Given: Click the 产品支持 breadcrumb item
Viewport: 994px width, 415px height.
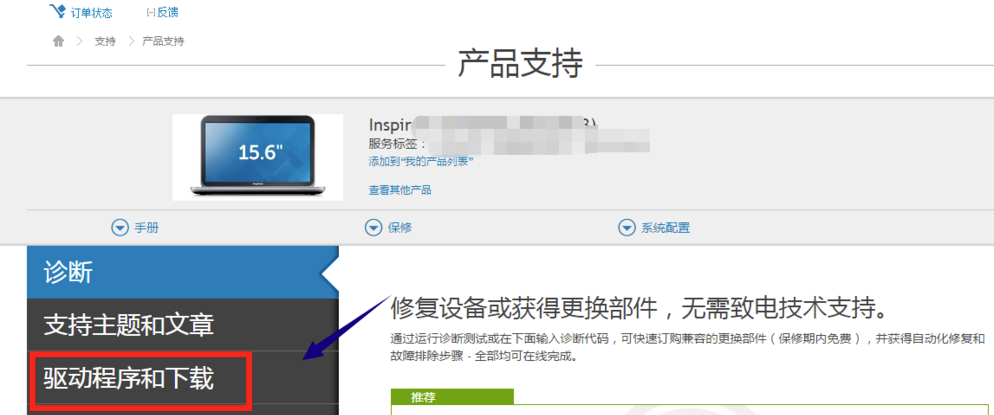Looking at the screenshot, I should tap(163, 41).
